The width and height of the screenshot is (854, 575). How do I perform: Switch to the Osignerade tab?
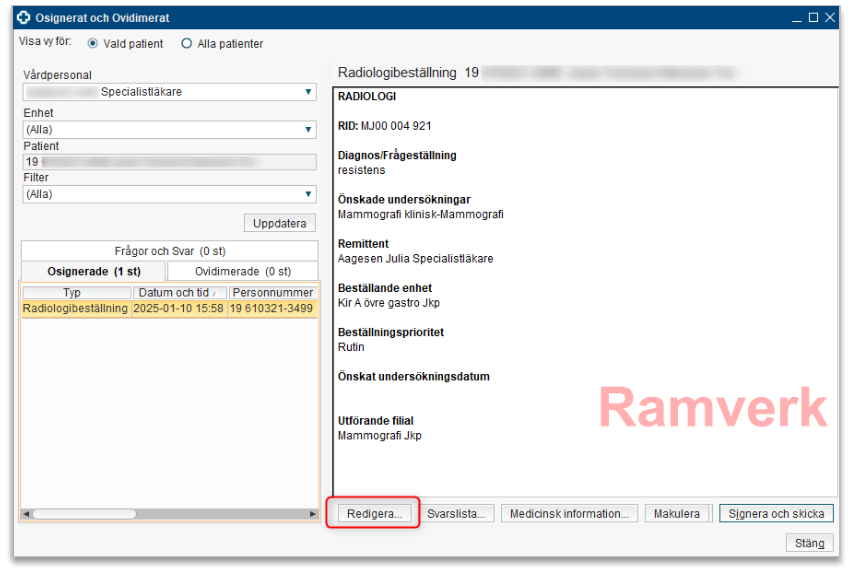tap(94, 271)
